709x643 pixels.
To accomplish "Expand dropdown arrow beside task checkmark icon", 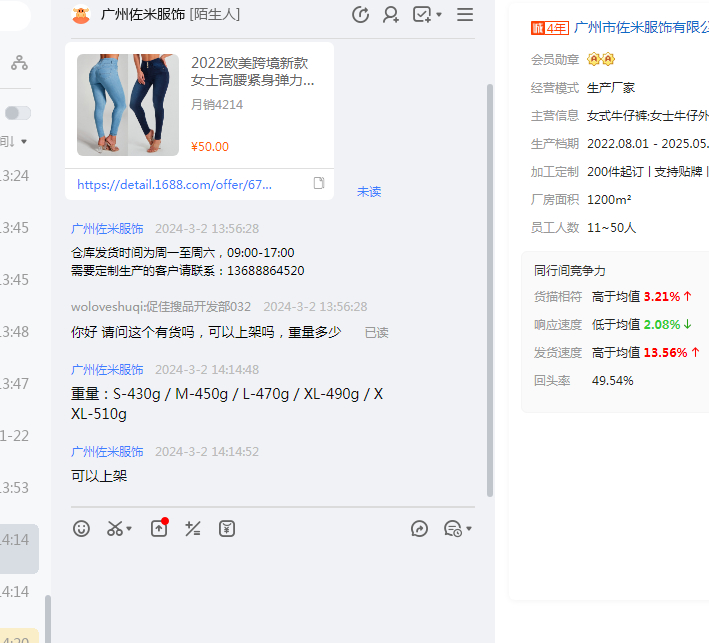I will pyautogui.click(x=439, y=15).
